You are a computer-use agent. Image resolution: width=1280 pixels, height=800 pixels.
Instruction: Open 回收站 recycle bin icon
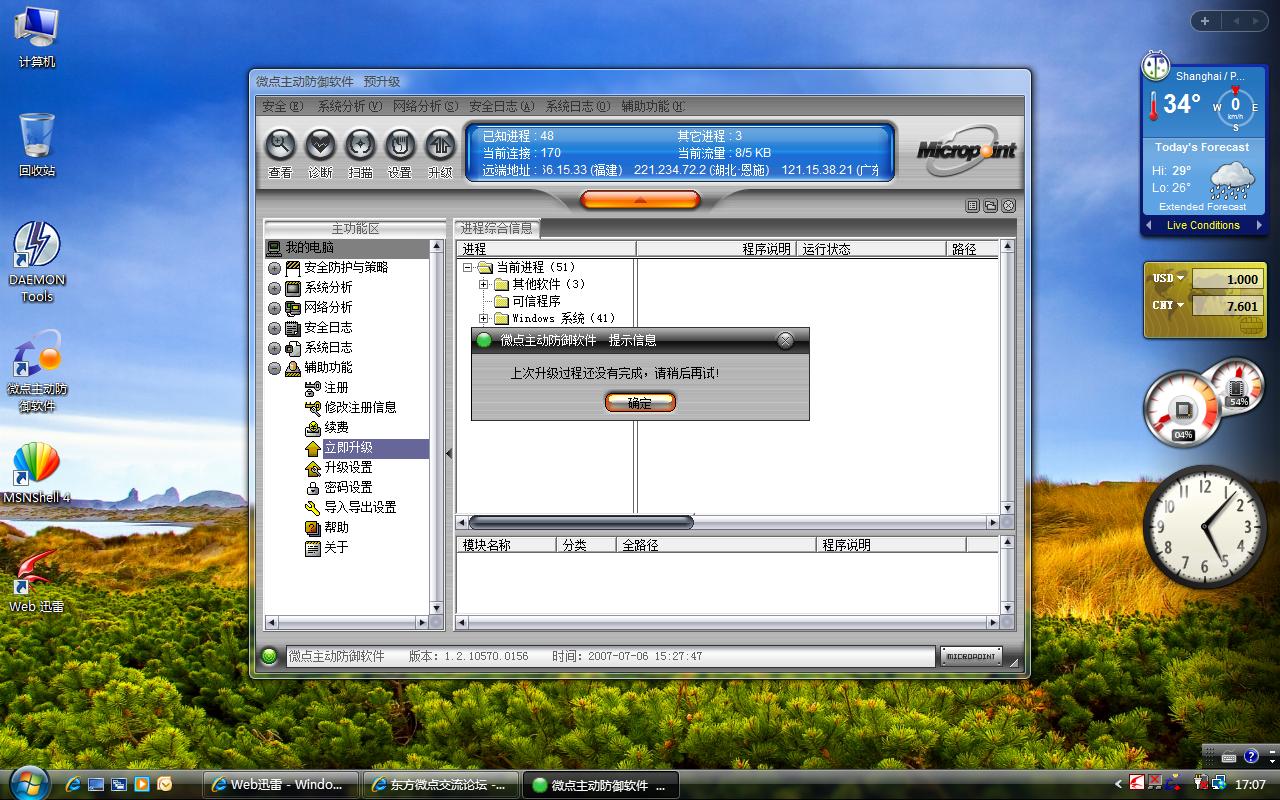click(x=37, y=144)
